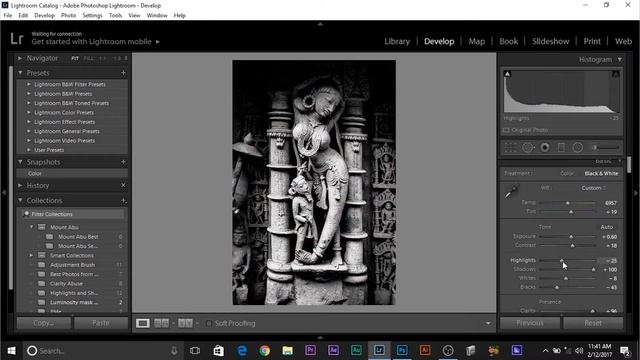The height and width of the screenshot is (360, 640).
Task: Expand the Smart Collections set
Action: [31, 256]
